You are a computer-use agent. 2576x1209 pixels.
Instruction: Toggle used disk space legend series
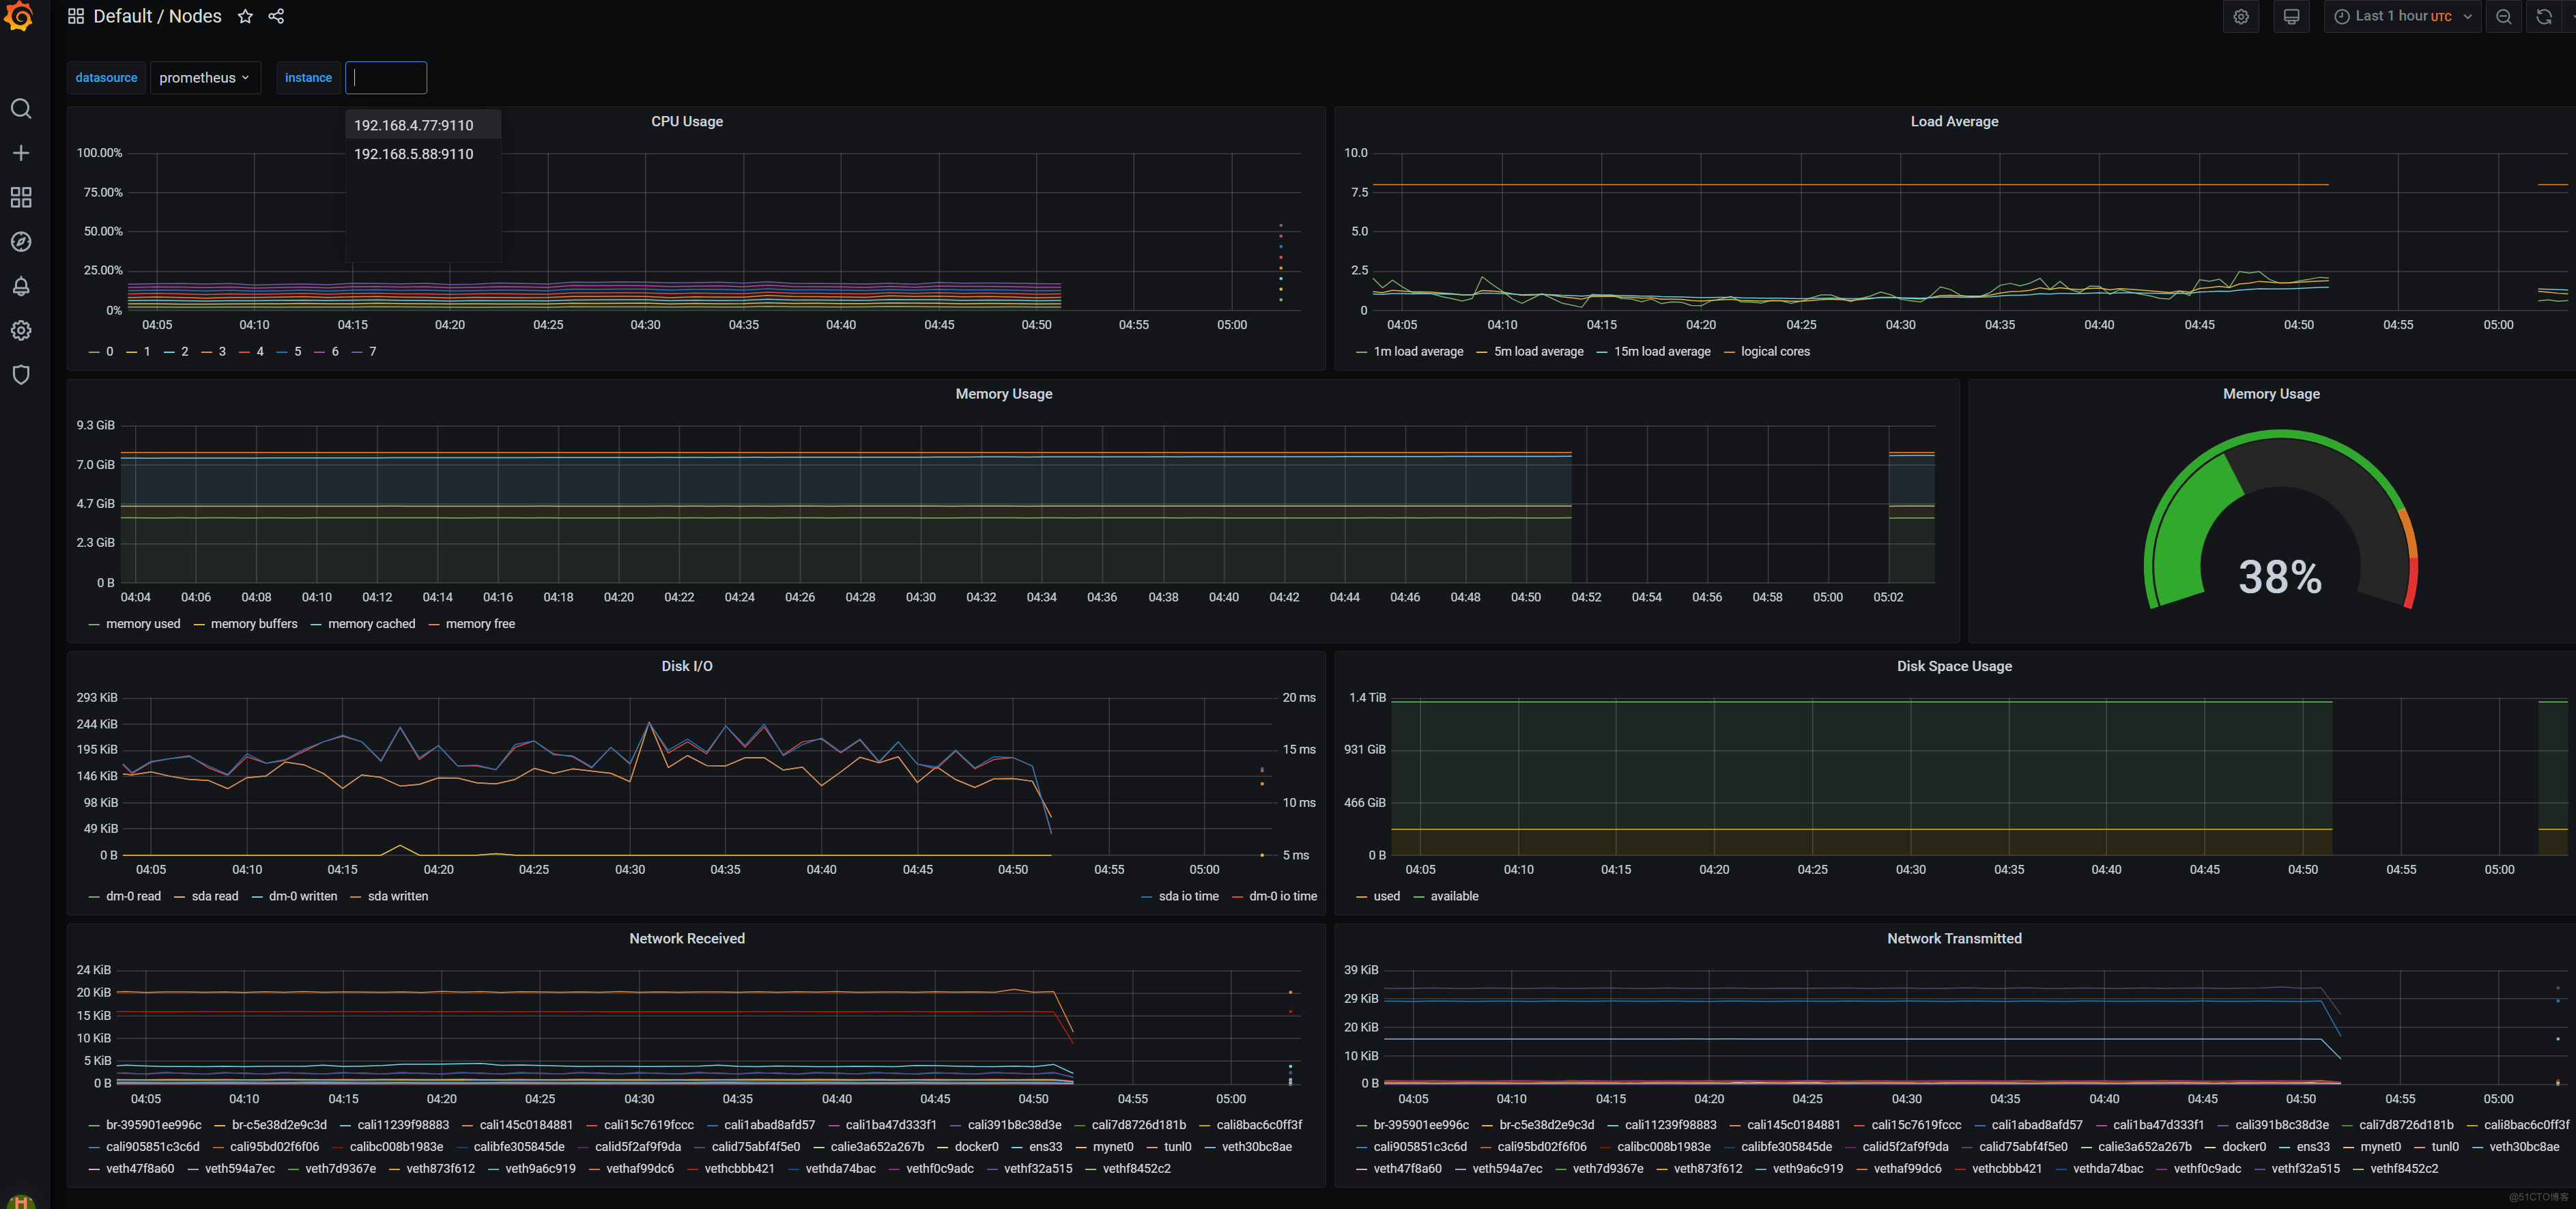(x=1386, y=897)
